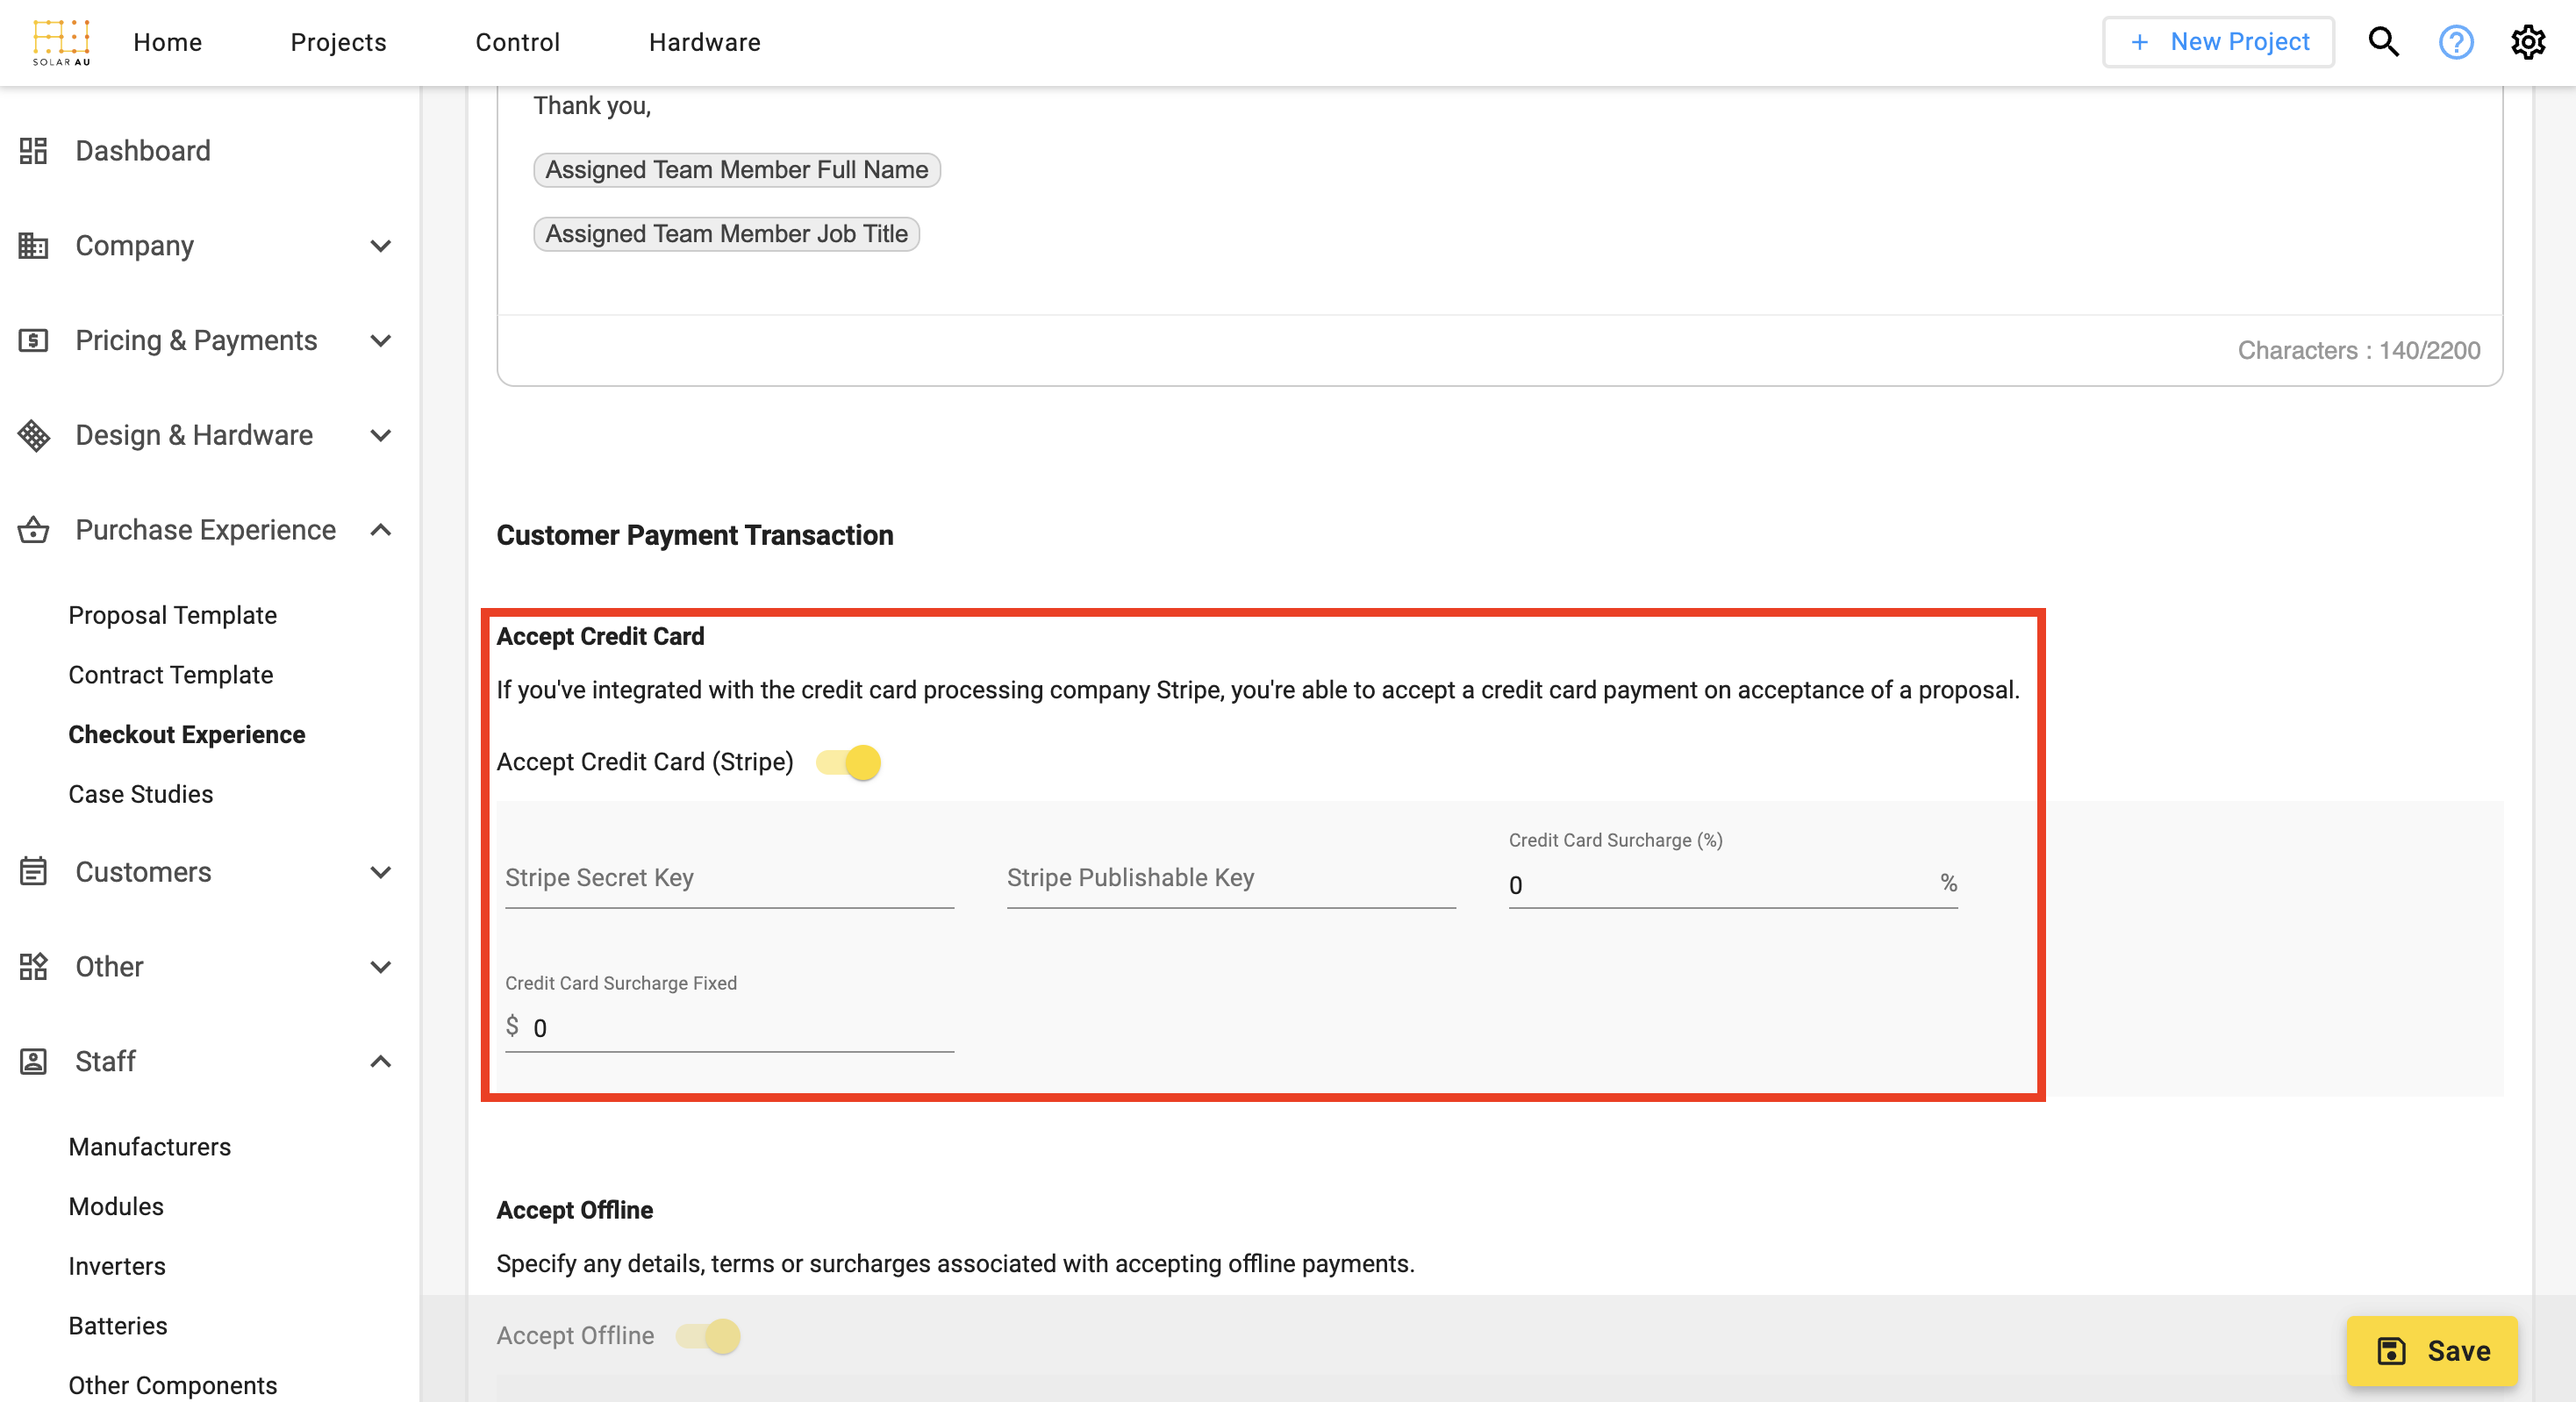Click the 'Characters : 140/2200' counter
The height and width of the screenshot is (1402, 2576).
(x=2359, y=351)
